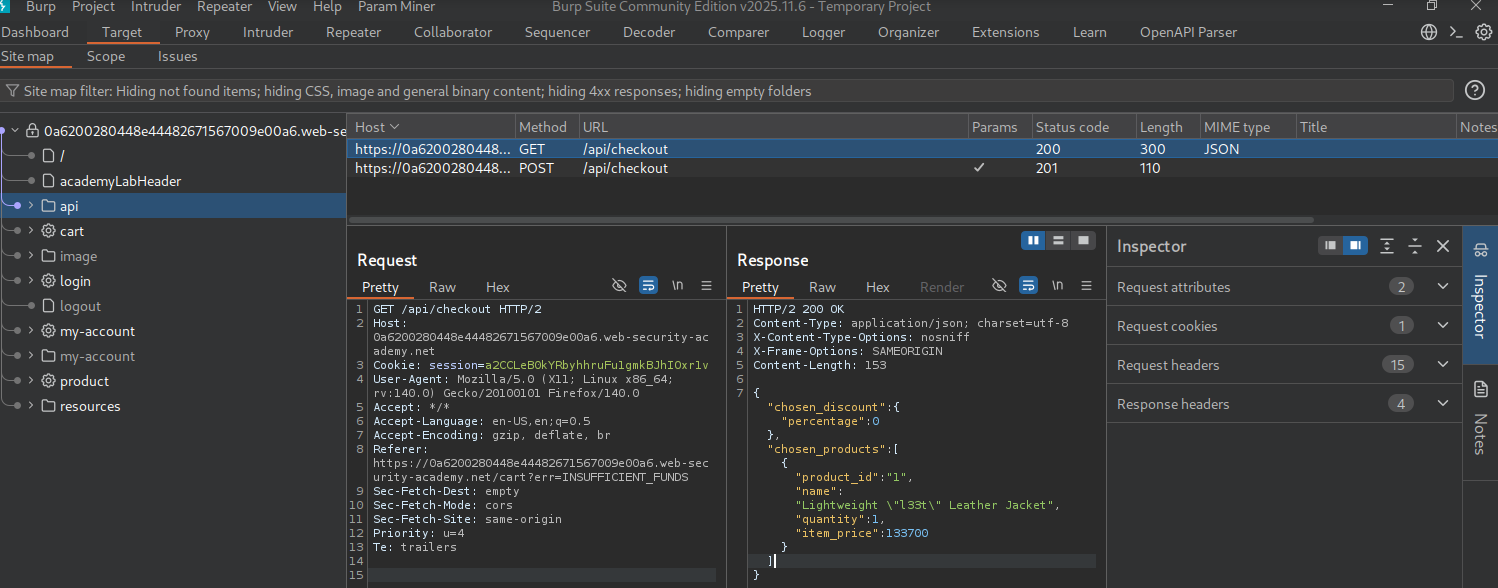1498x588 pixels.
Task: Click the gear icon beside cart
Action: coord(48,231)
